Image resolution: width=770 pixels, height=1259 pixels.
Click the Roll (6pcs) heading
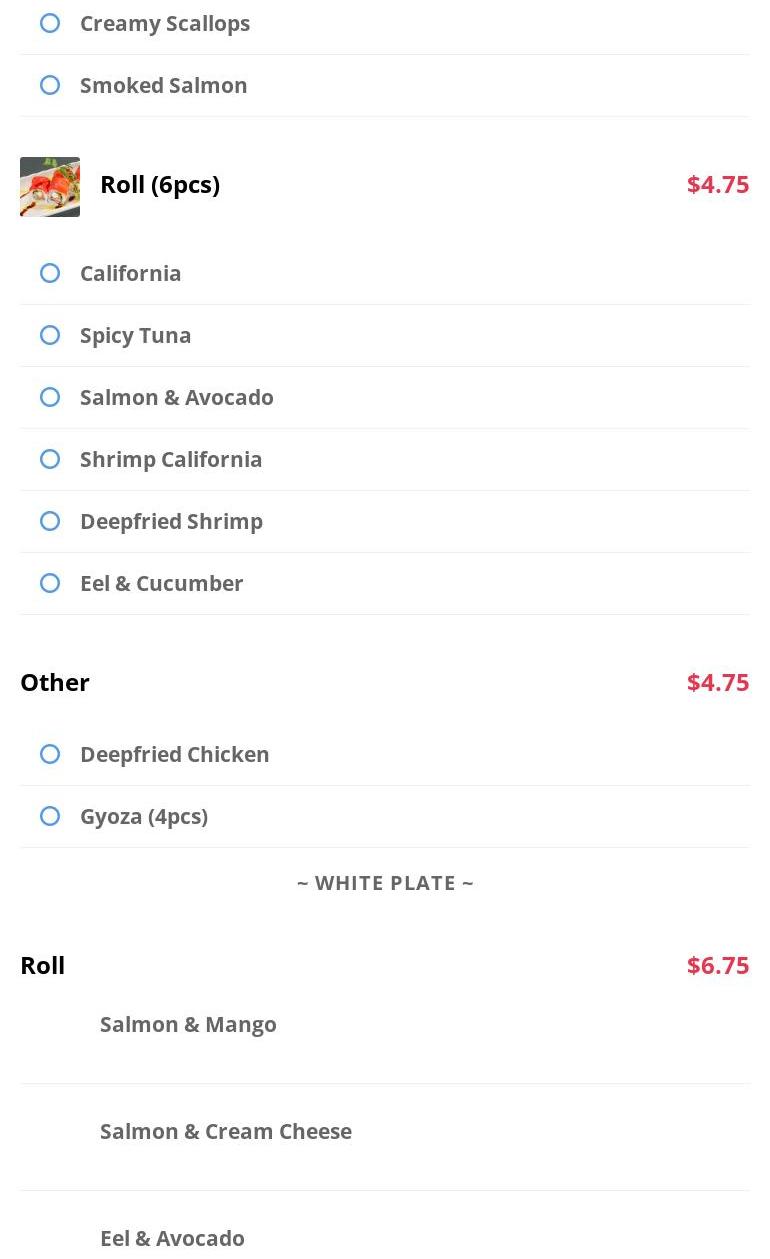coord(160,185)
